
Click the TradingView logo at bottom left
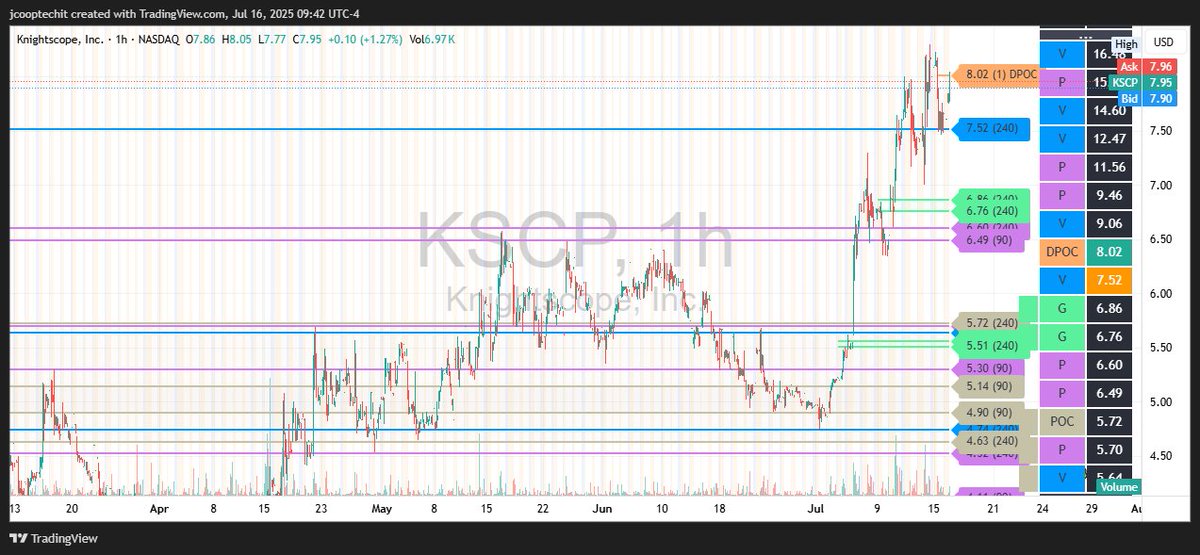click(x=53, y=536)
